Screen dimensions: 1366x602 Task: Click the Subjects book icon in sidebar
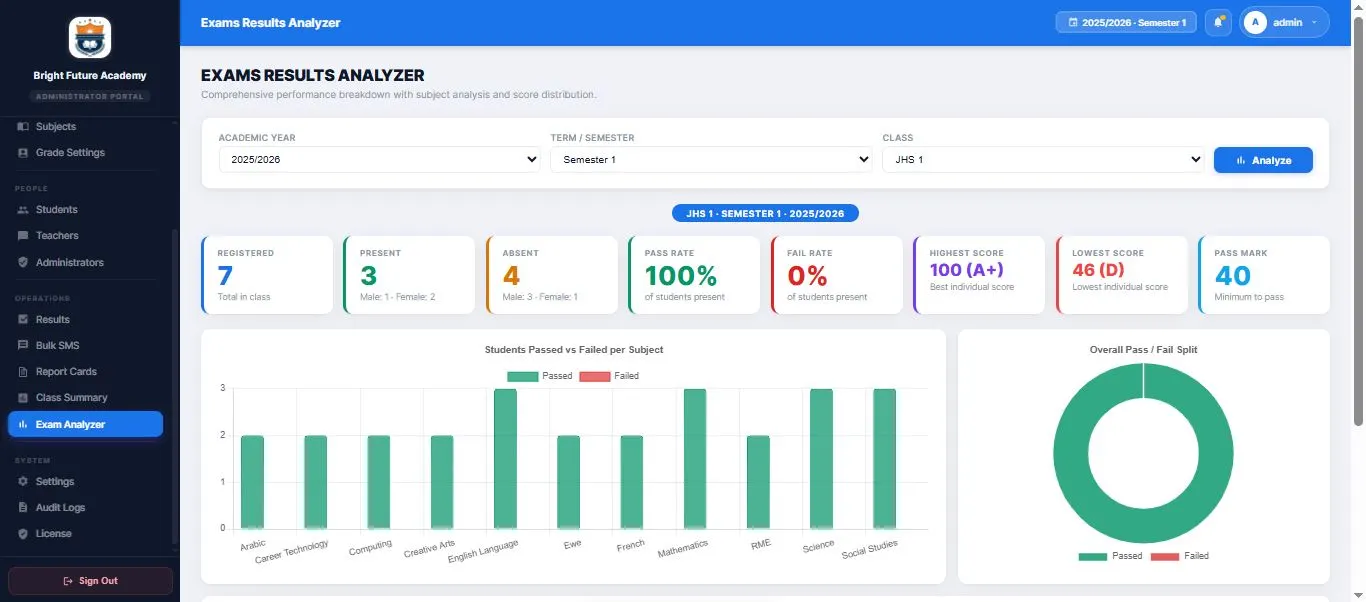point(23,127)
